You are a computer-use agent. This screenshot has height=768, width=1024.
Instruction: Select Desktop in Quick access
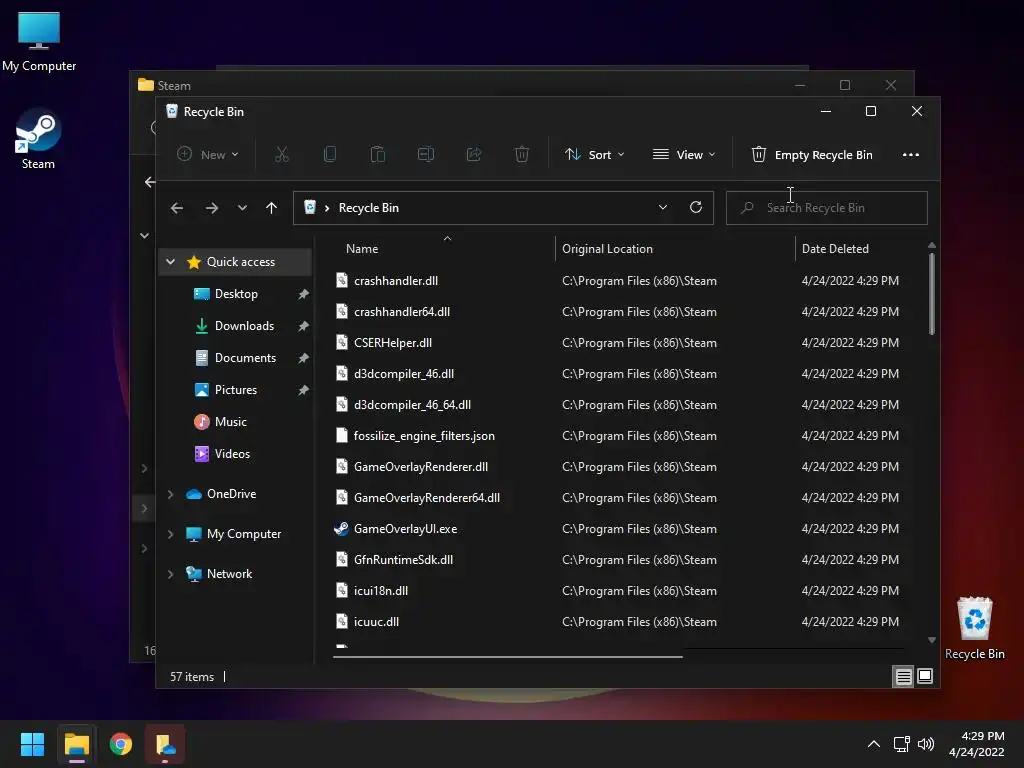236,294
